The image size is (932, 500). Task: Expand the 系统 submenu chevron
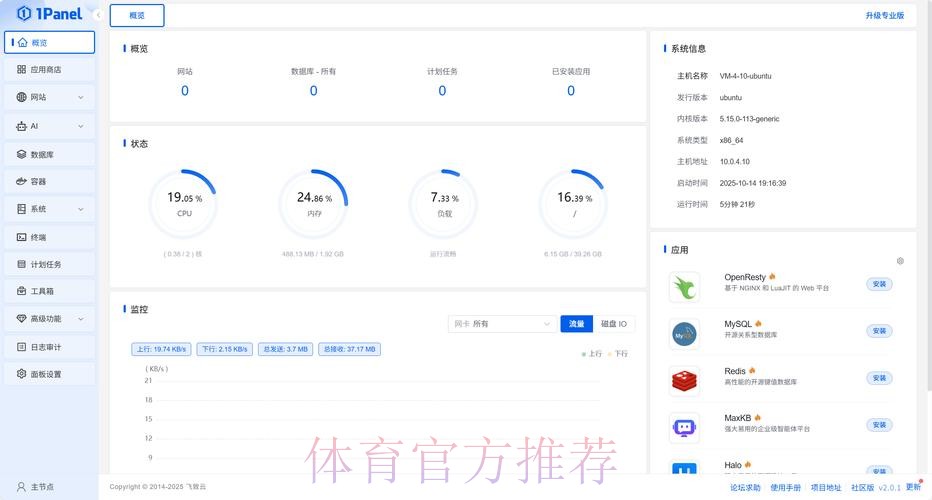(x=81, y=209)
